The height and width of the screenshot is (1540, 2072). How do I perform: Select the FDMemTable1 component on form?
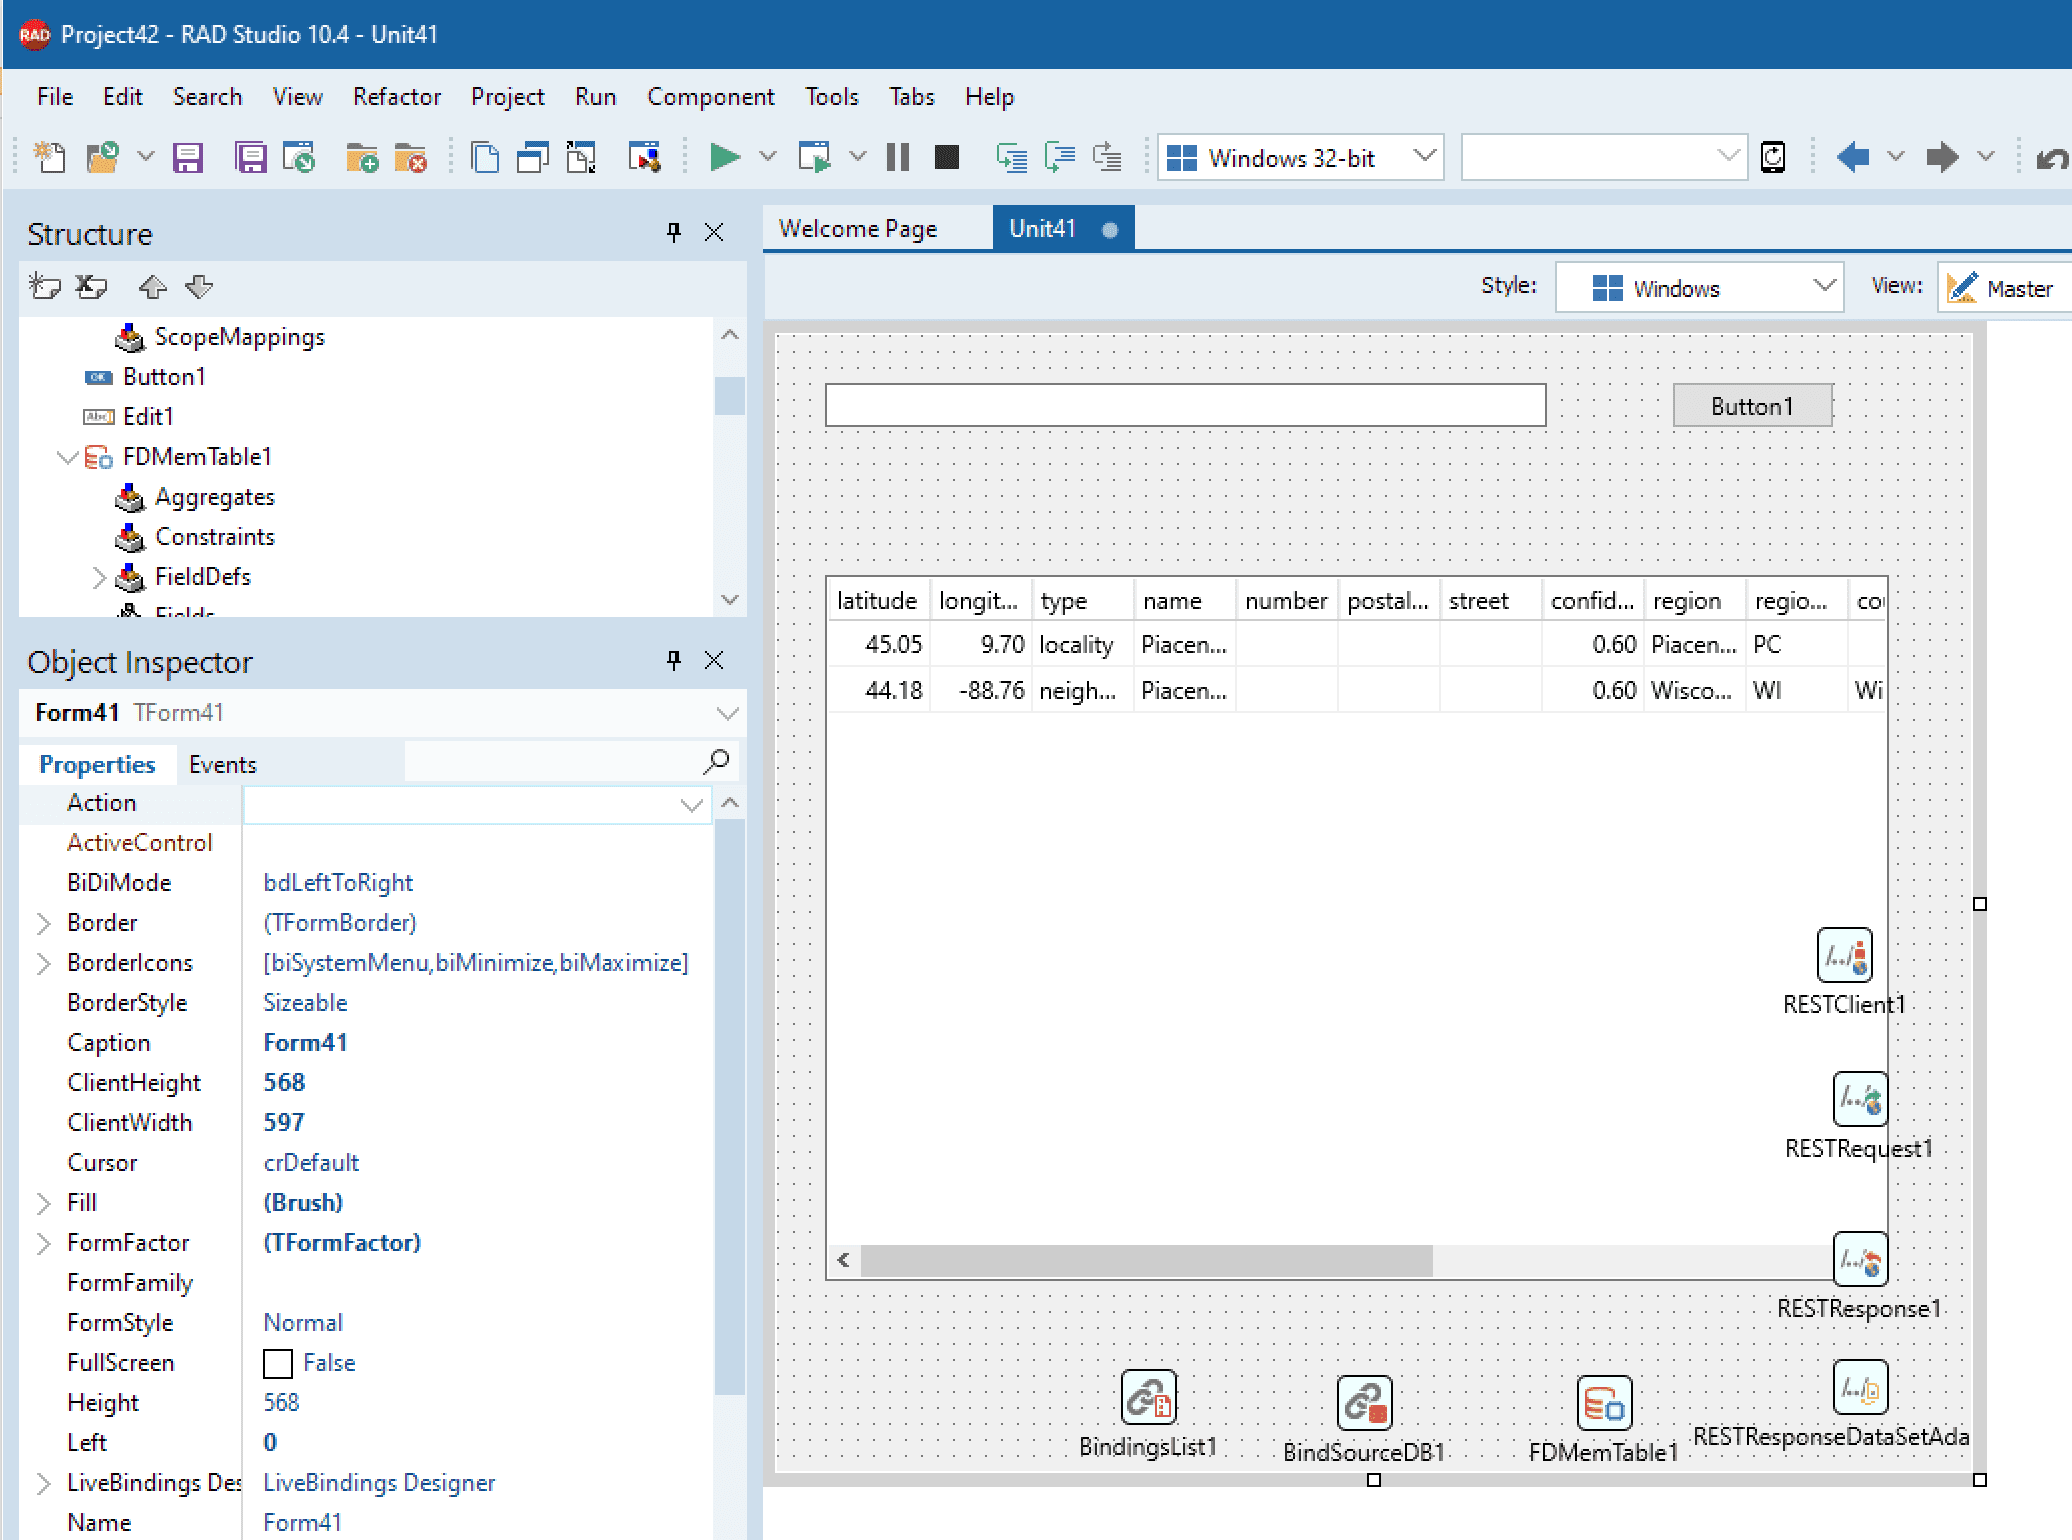tap(1604, 1403)
